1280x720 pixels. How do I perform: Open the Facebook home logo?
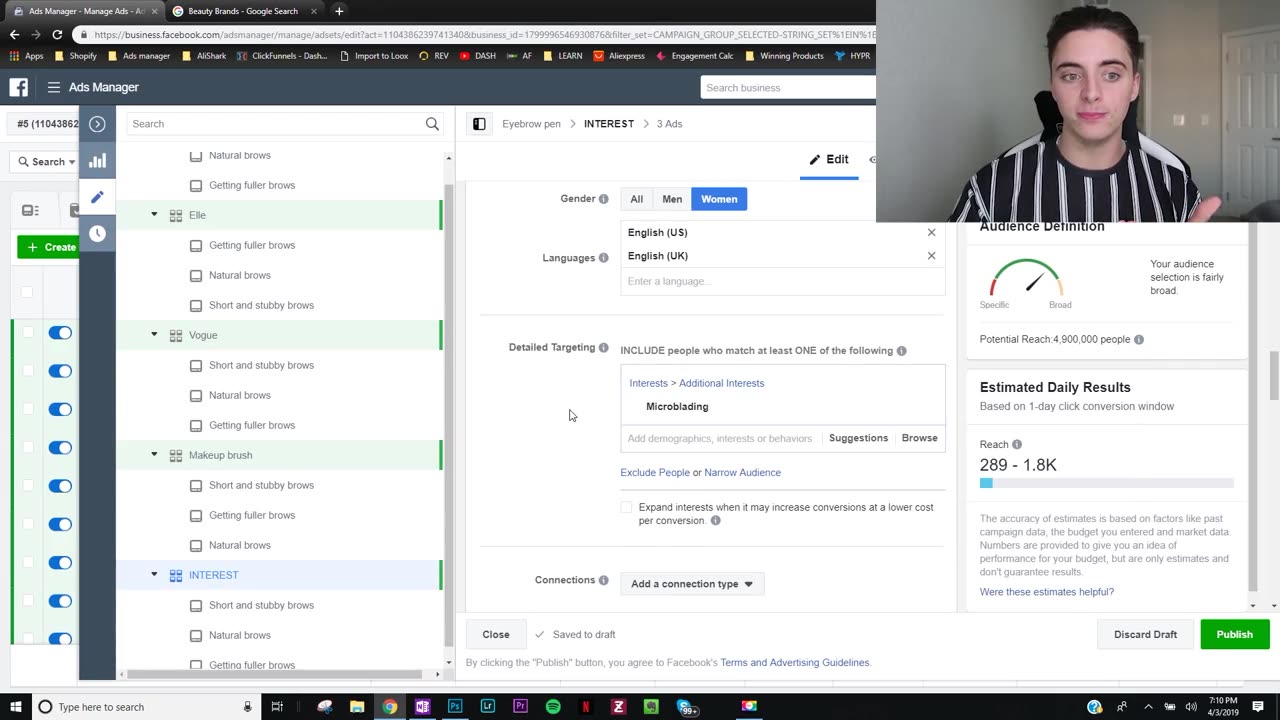[x=19, y=87]
